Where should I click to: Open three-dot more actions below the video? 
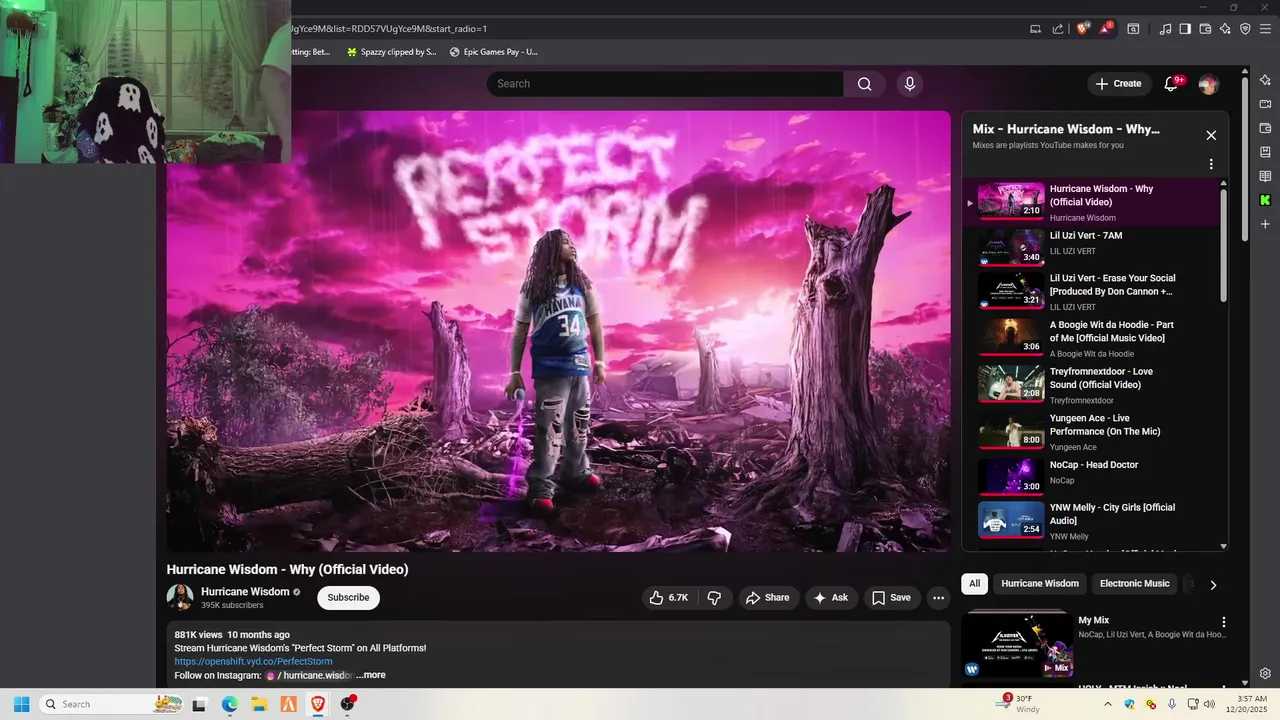[x=938, y=598]
